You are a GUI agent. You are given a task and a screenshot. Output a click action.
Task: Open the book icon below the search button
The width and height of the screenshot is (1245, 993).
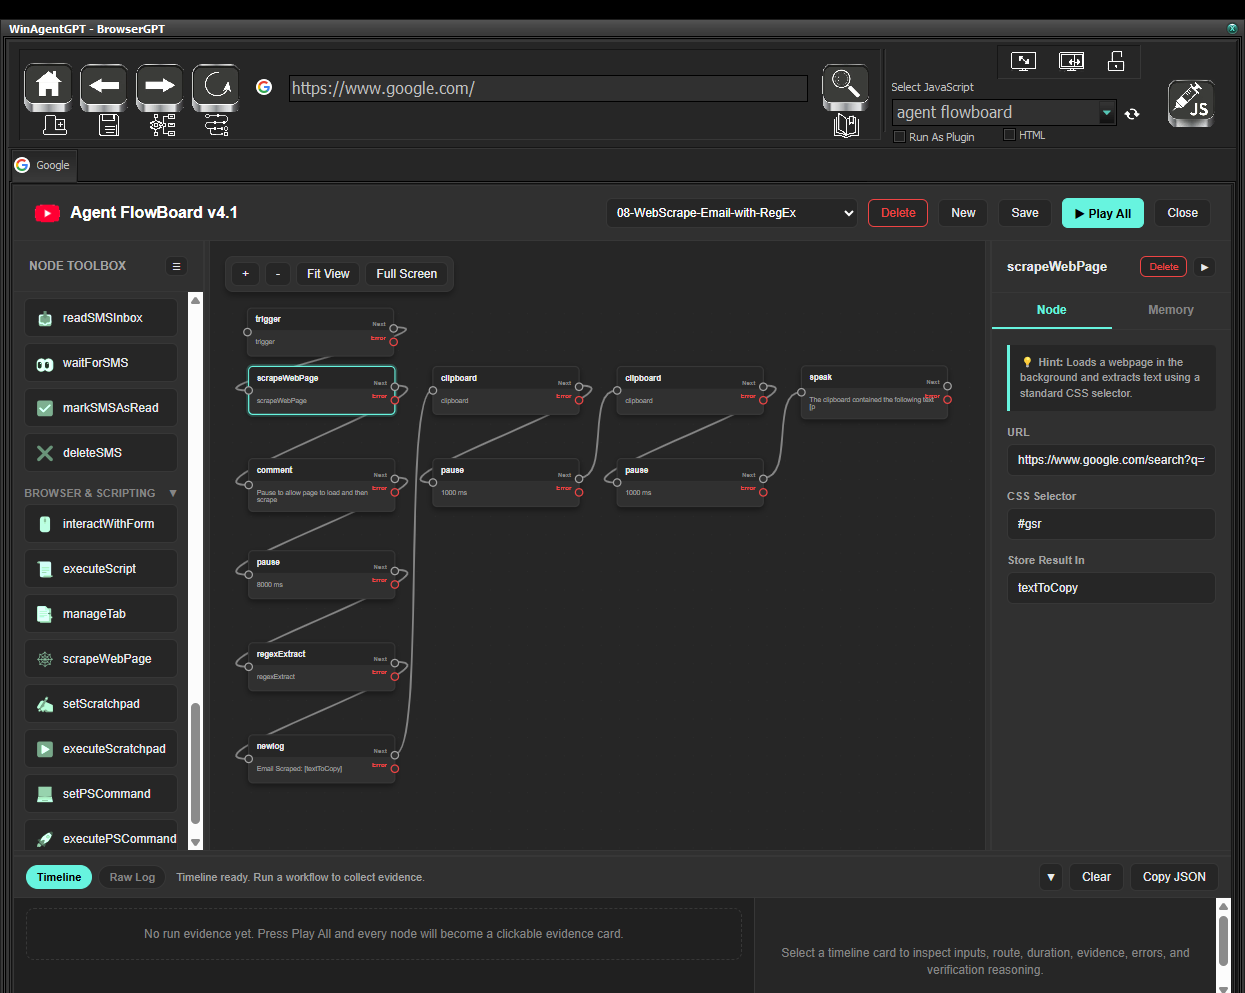click(846, 126)
